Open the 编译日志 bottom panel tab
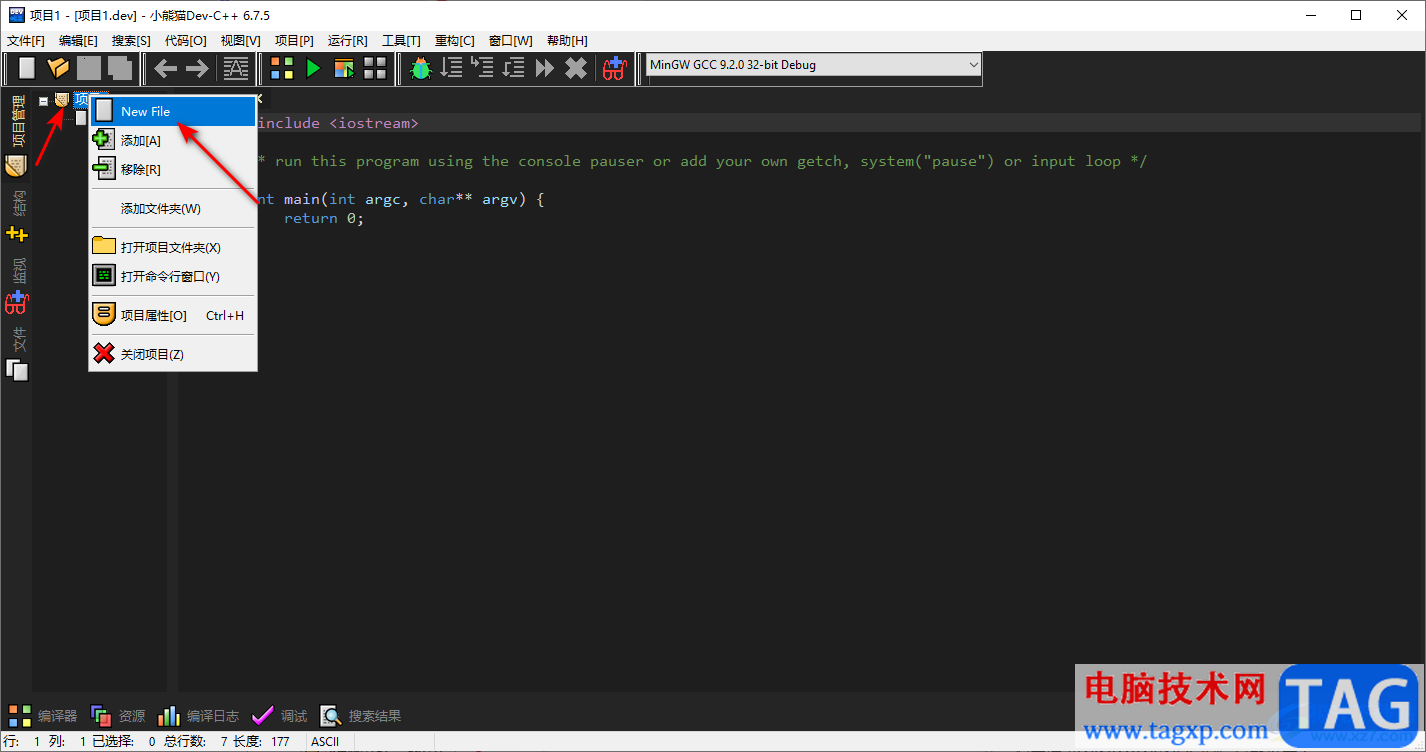1426x752 pixels. point(199,716)
